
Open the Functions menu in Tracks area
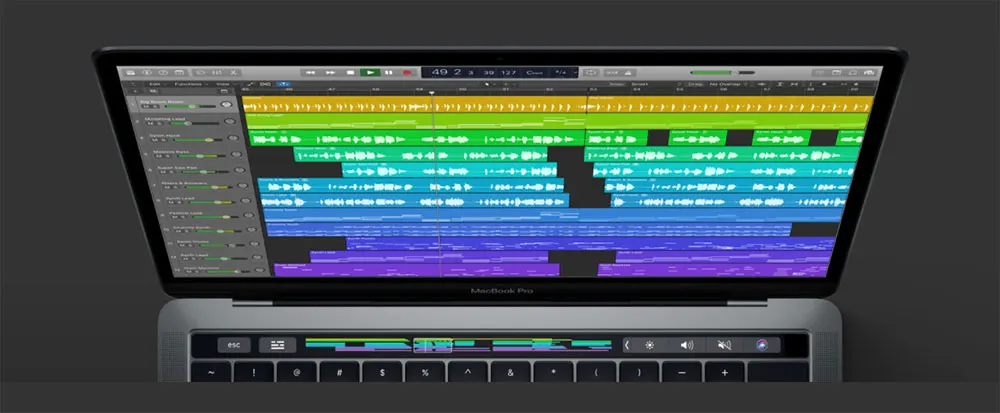click(x=188, y=84)
